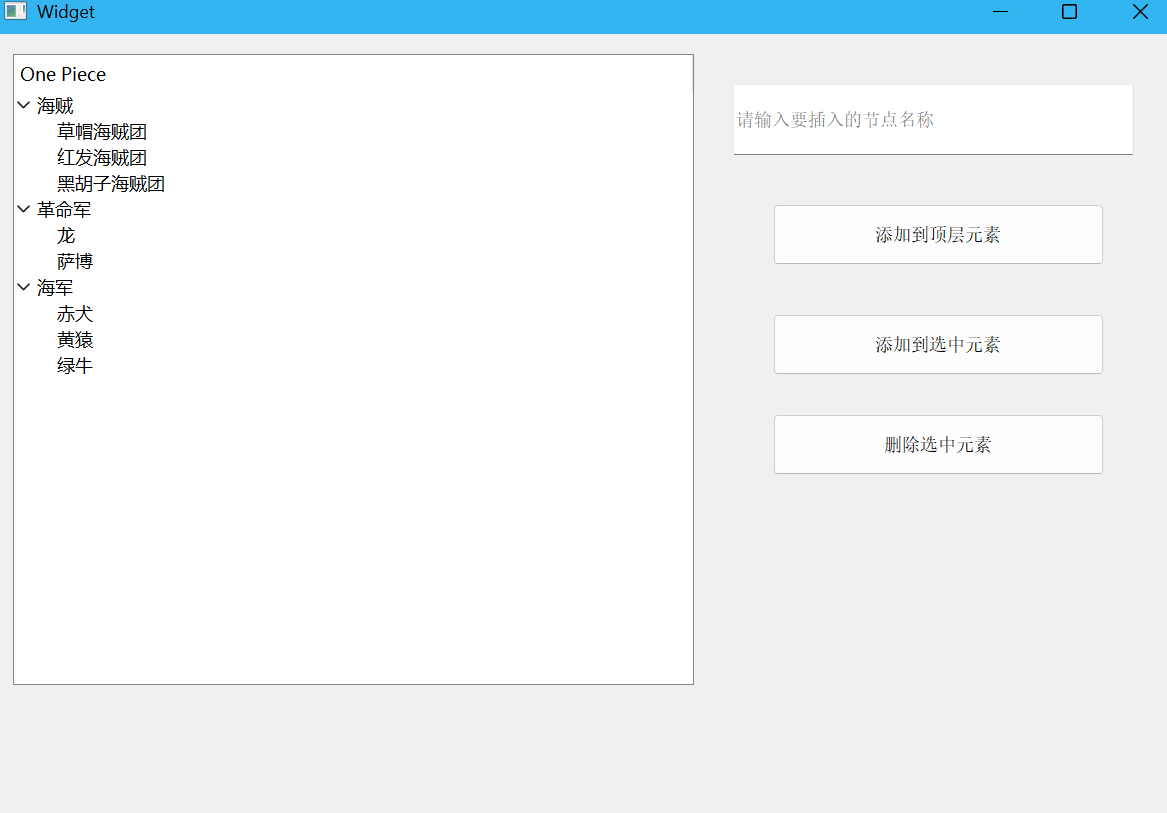Collapse the 革命军 tree node
Screen dimensions: 1167x813
(x=24, y=209)
